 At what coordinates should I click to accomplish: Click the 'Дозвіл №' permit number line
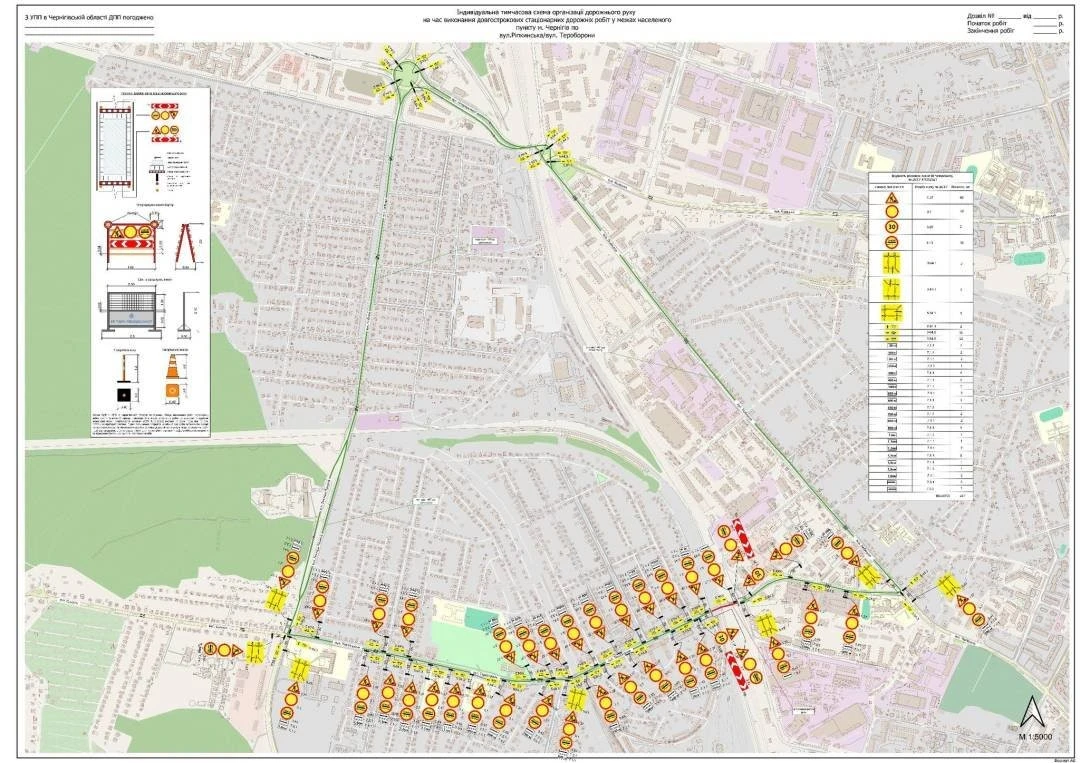pos(1015,15)
